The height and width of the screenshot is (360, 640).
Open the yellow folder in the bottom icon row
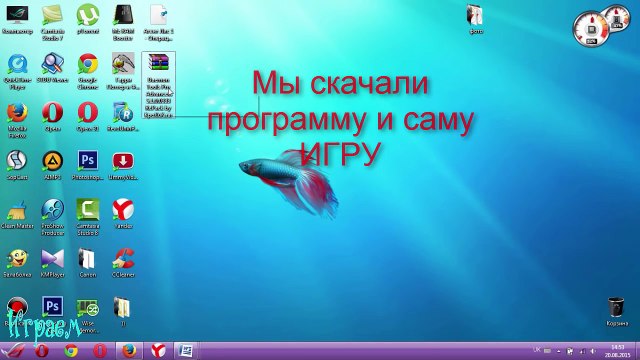click(x=123, y=312)
